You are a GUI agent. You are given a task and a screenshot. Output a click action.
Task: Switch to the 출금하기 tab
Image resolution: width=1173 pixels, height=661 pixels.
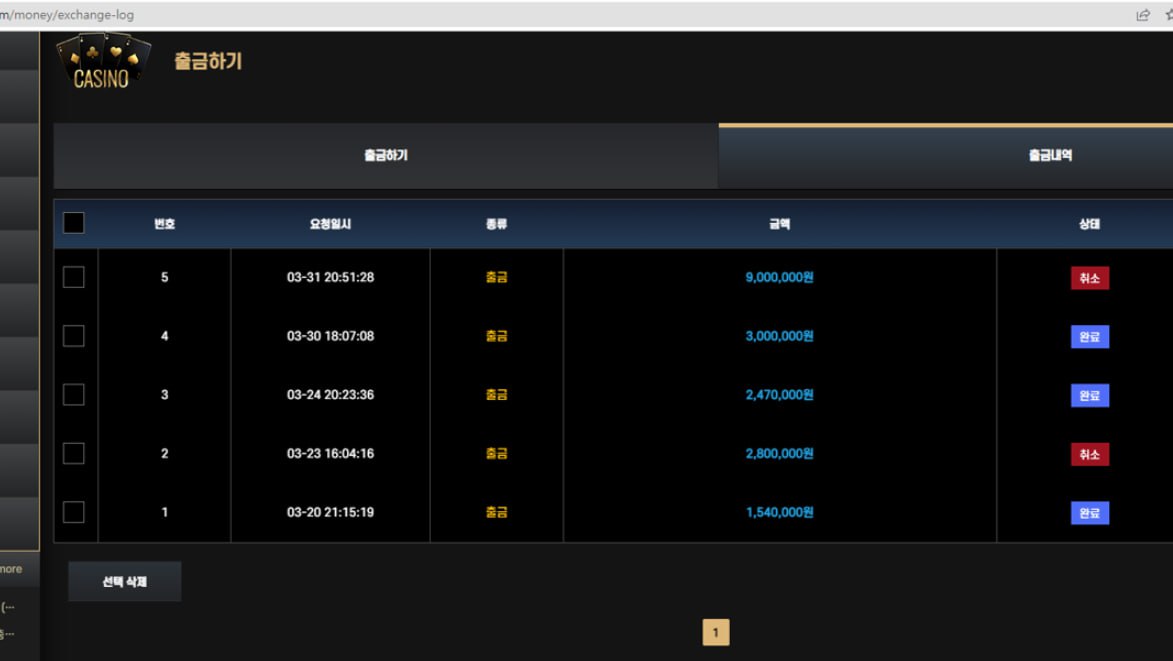point(386,156)
